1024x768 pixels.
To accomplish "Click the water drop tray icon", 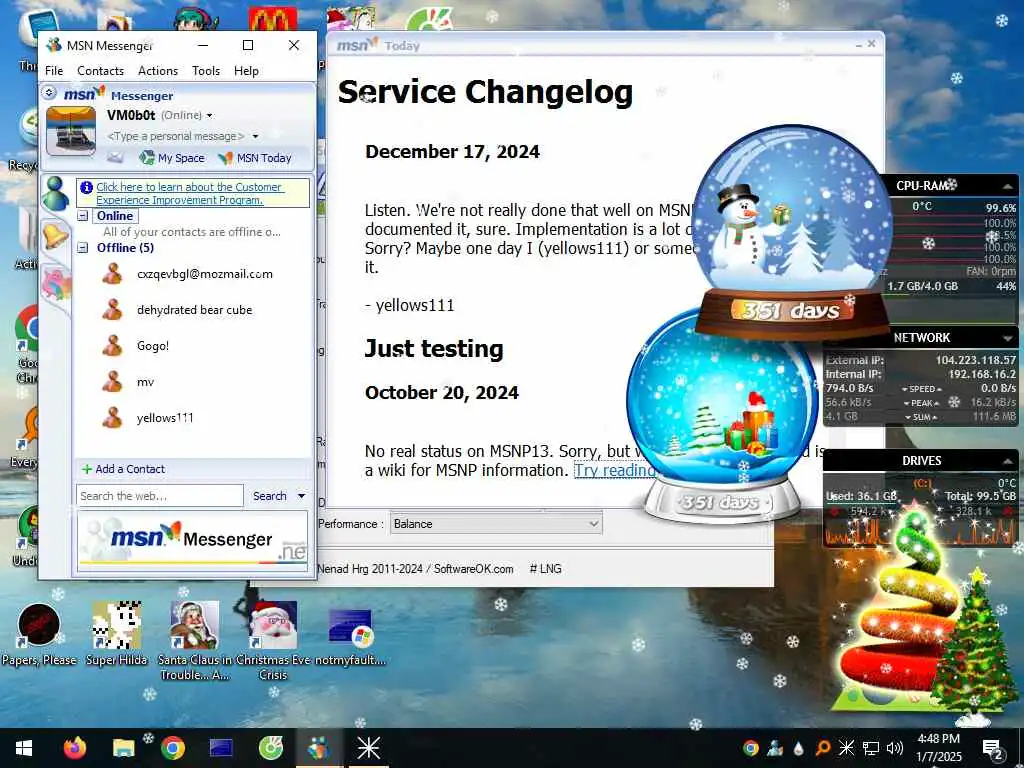I will coord(798,748).
